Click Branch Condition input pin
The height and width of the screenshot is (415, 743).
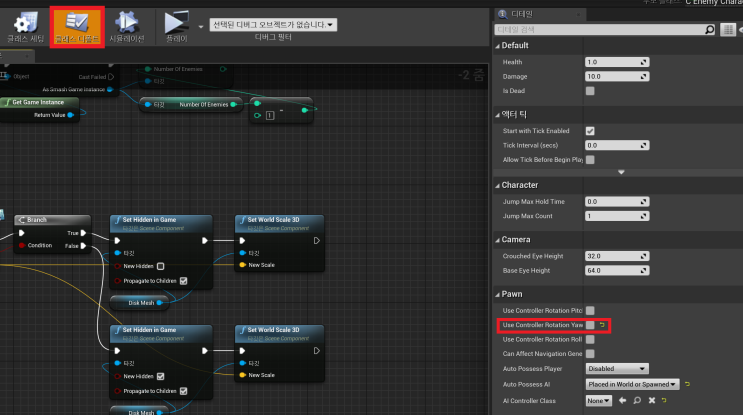pyautogui.click(x=22, y=245)
